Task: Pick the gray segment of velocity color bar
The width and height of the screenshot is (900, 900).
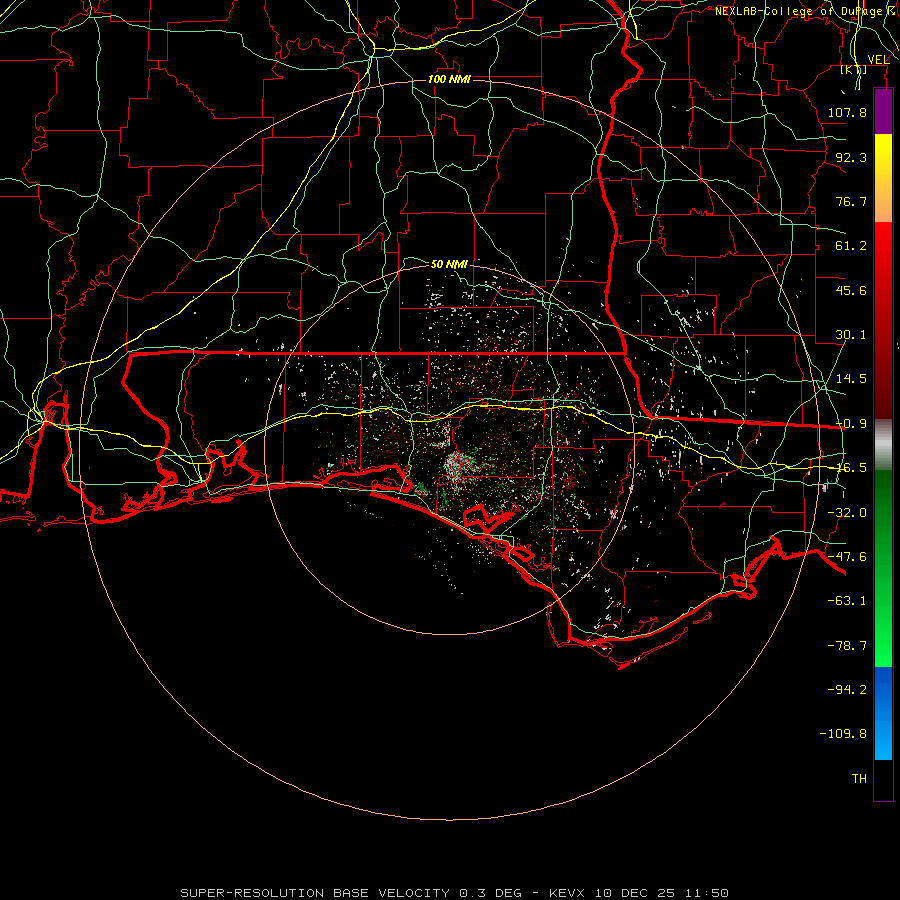Action: click(x=883, y=445)
